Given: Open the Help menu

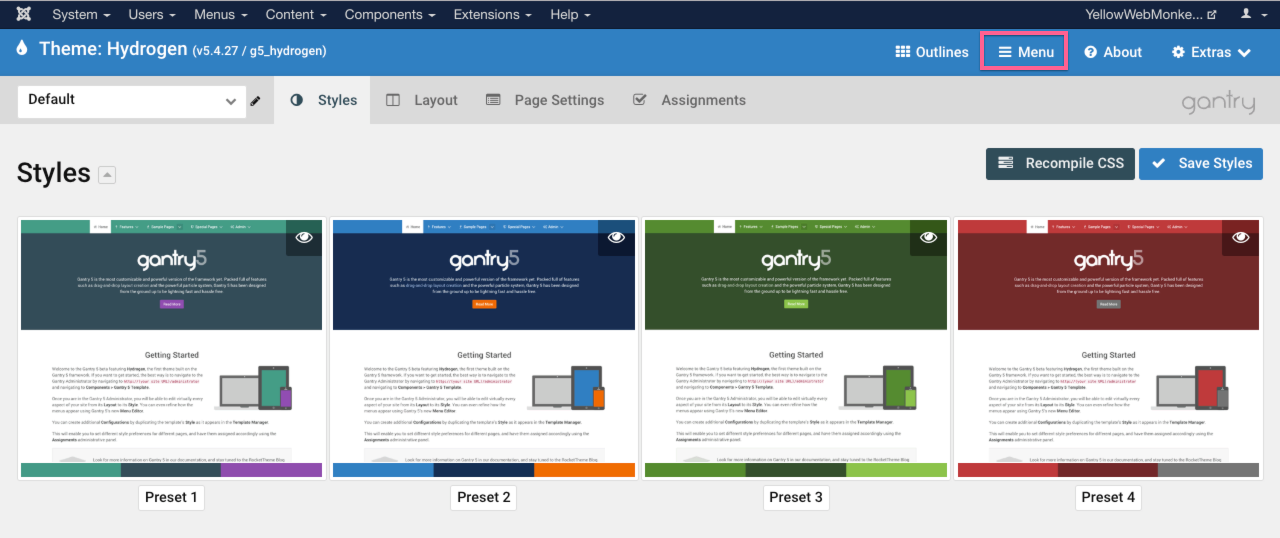Looking at the screenshot, I should tap(571, 14).
